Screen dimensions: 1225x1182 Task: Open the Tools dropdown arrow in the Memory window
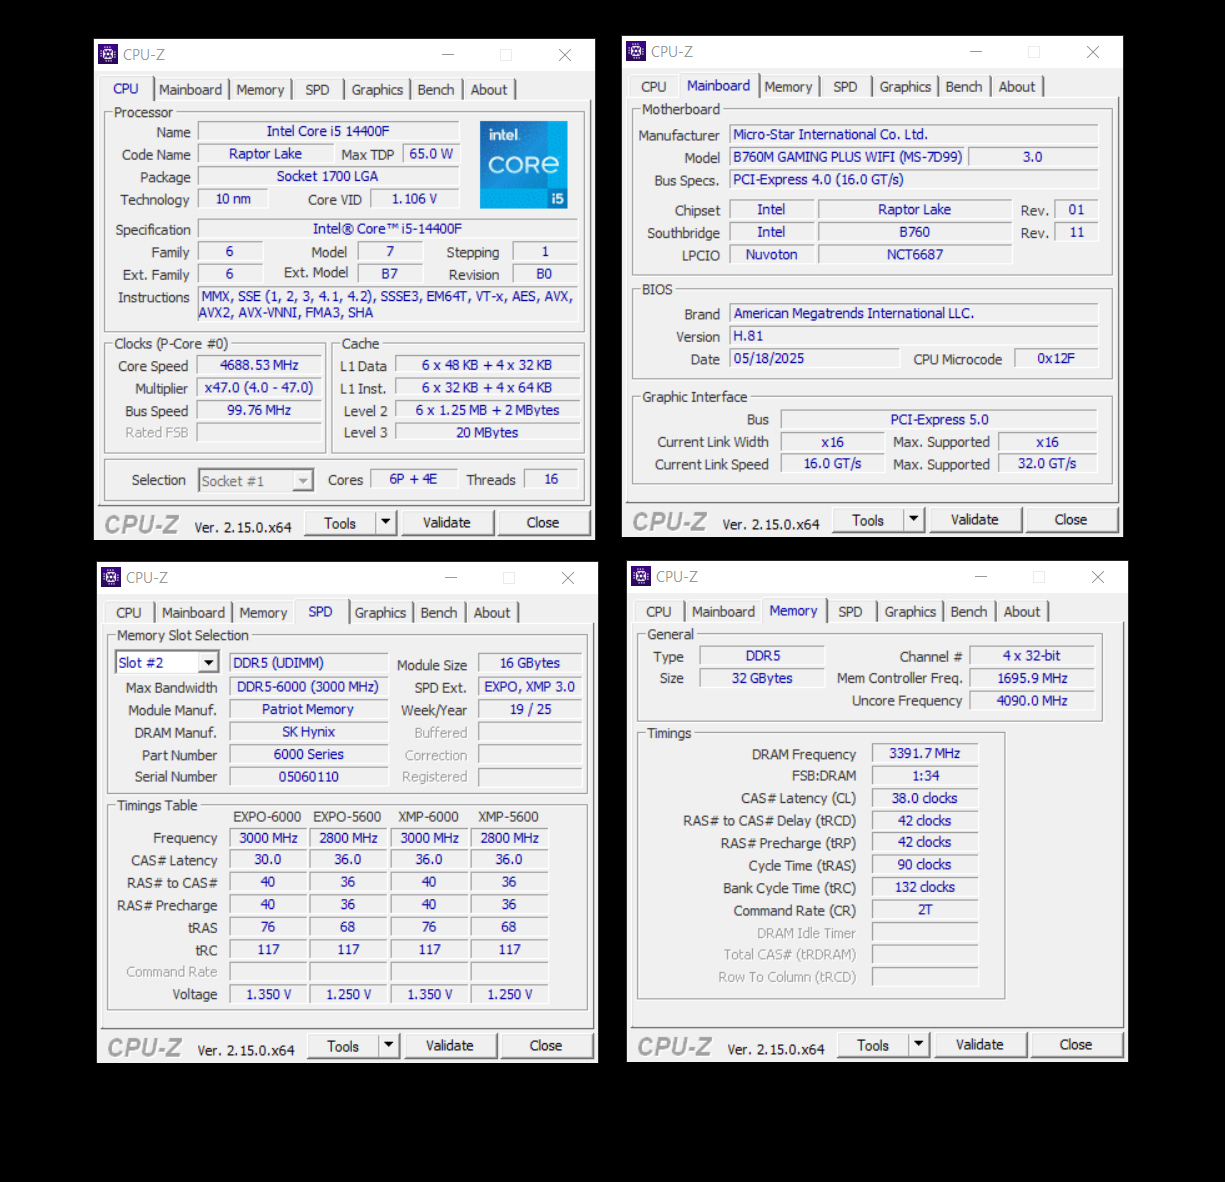click(919, 1044)
